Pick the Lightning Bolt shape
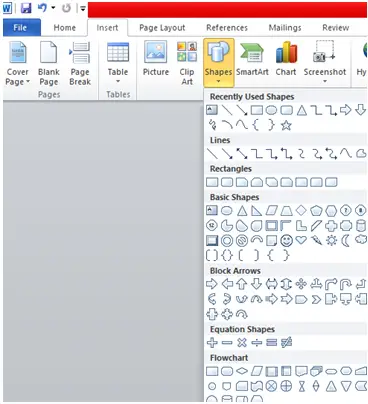Viewport: 368px width, 404px height. [x=316, y=240]
